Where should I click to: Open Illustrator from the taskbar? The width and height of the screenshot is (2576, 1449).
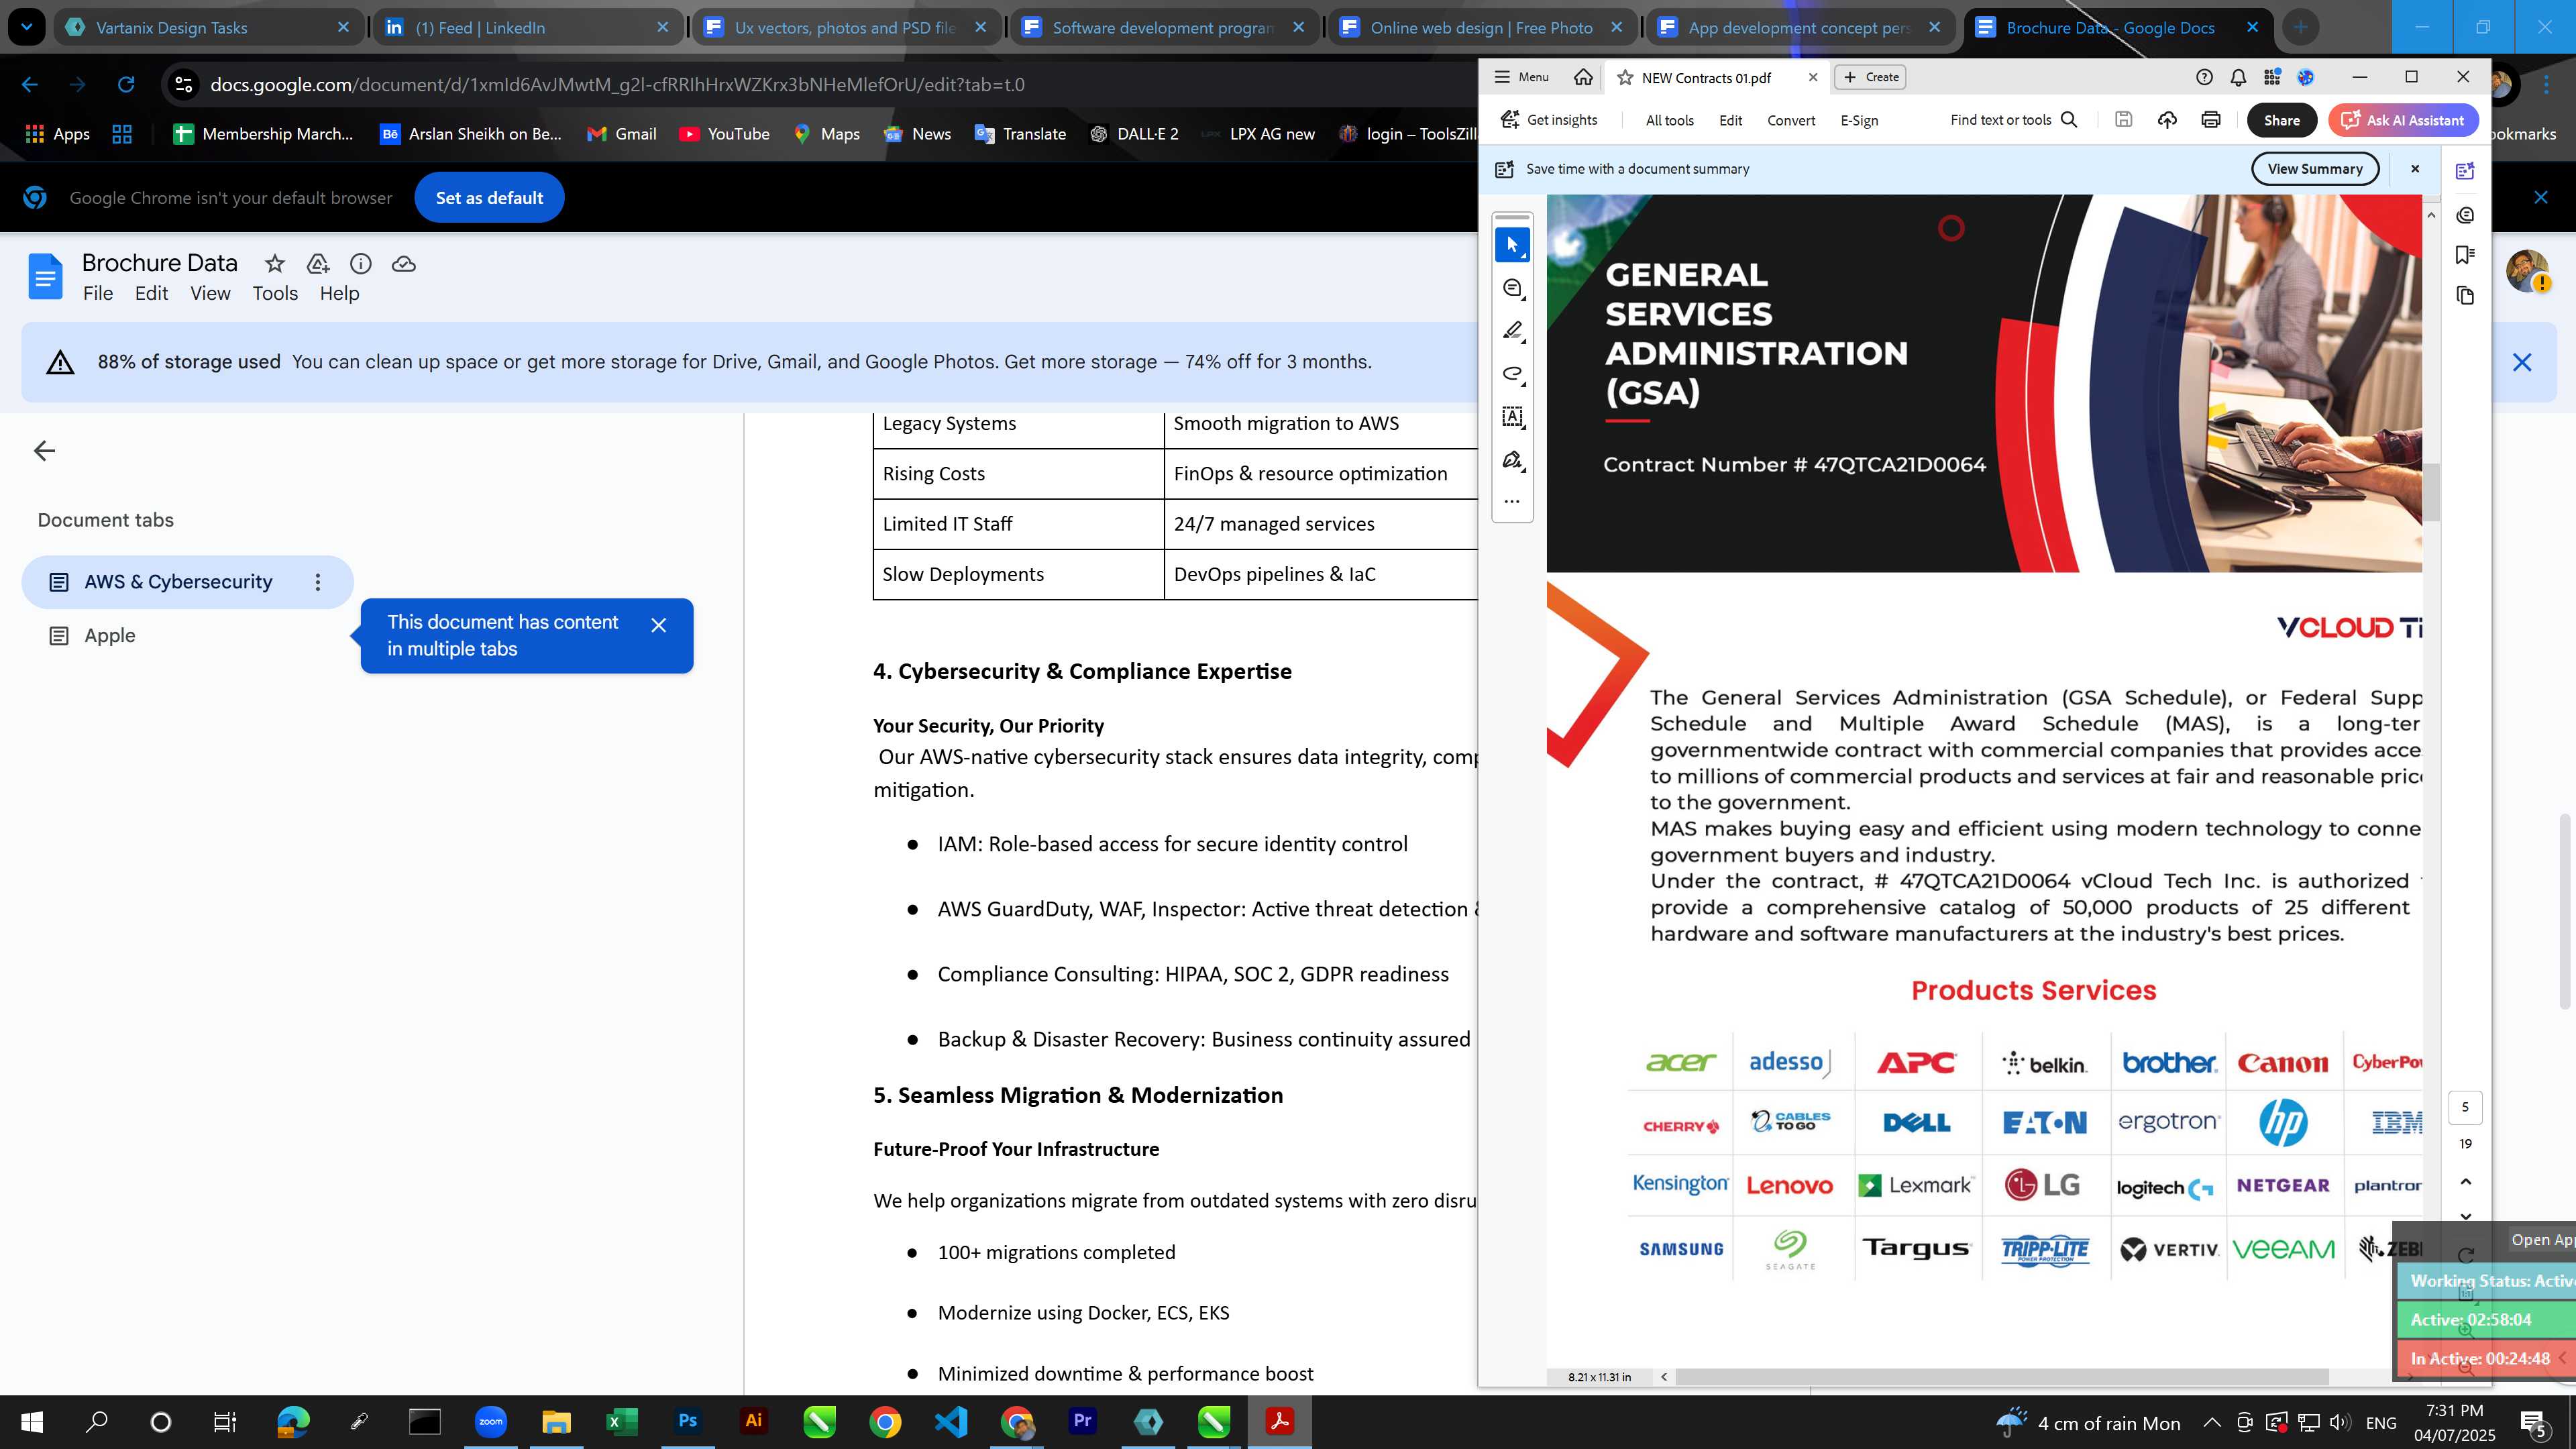click(x=754, y=1421)
